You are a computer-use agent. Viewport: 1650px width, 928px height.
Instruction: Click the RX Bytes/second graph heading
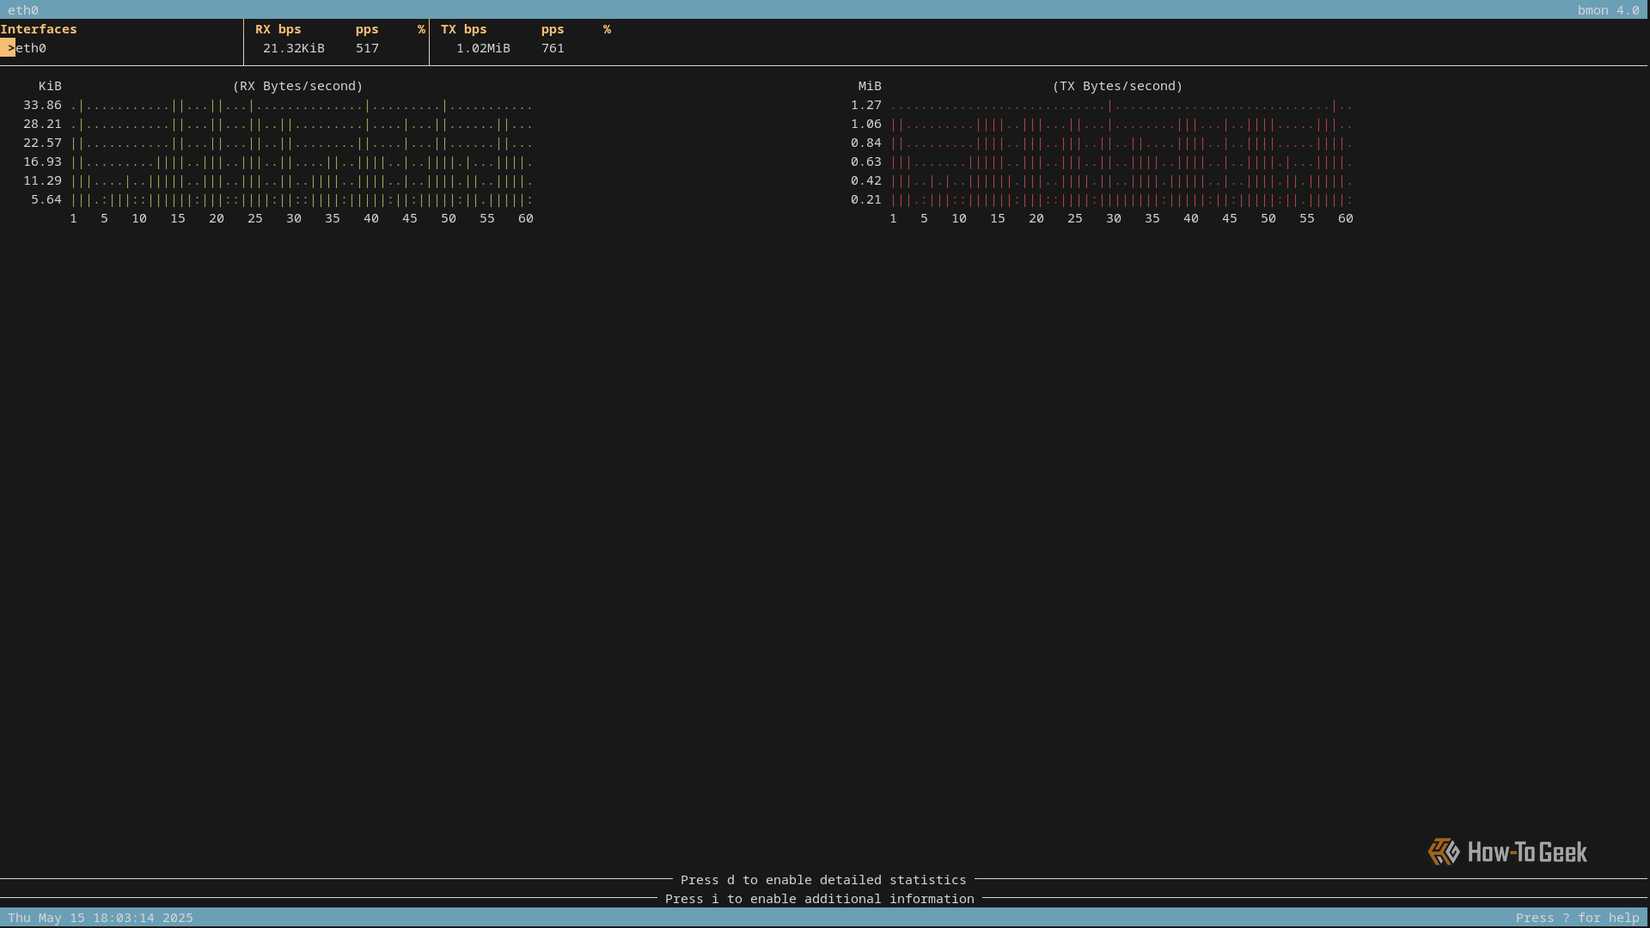[297, 86]
